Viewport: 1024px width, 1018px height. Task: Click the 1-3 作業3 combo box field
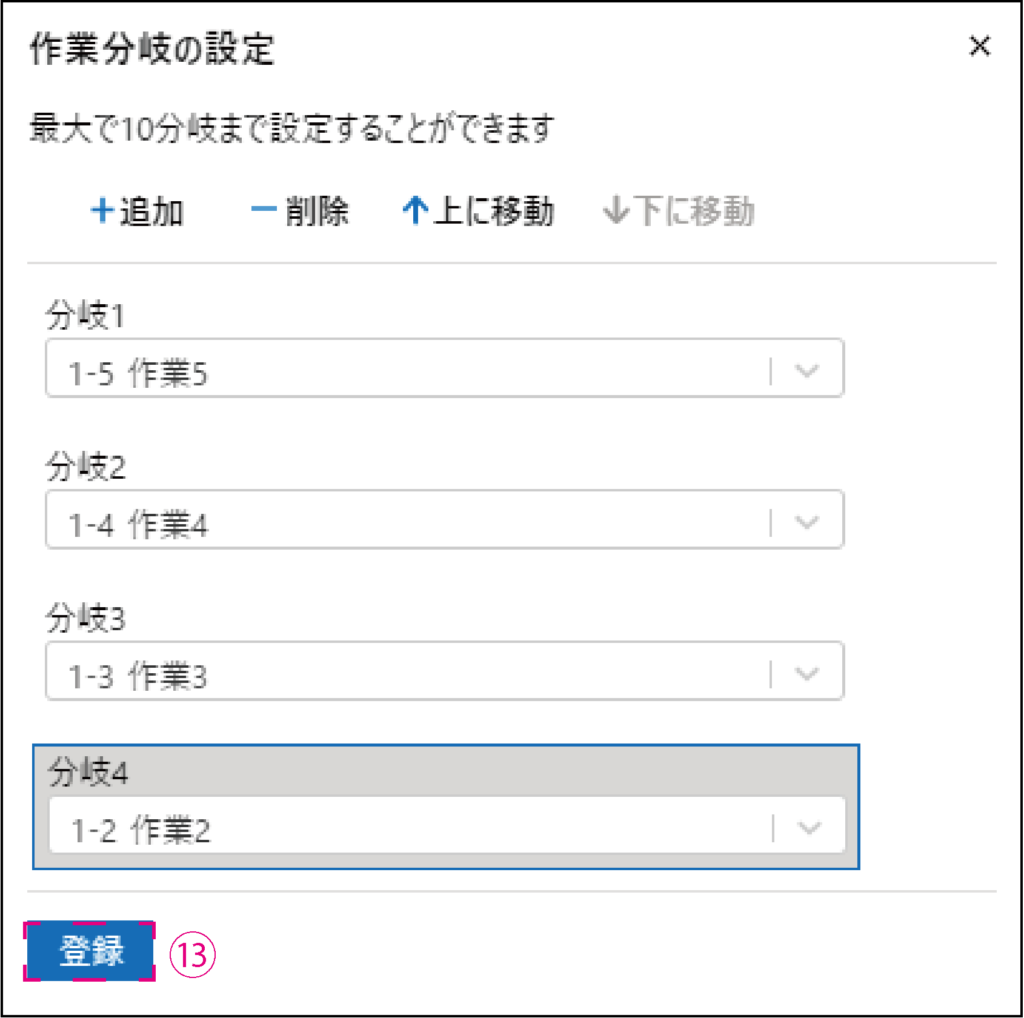[x=400, y=675]
